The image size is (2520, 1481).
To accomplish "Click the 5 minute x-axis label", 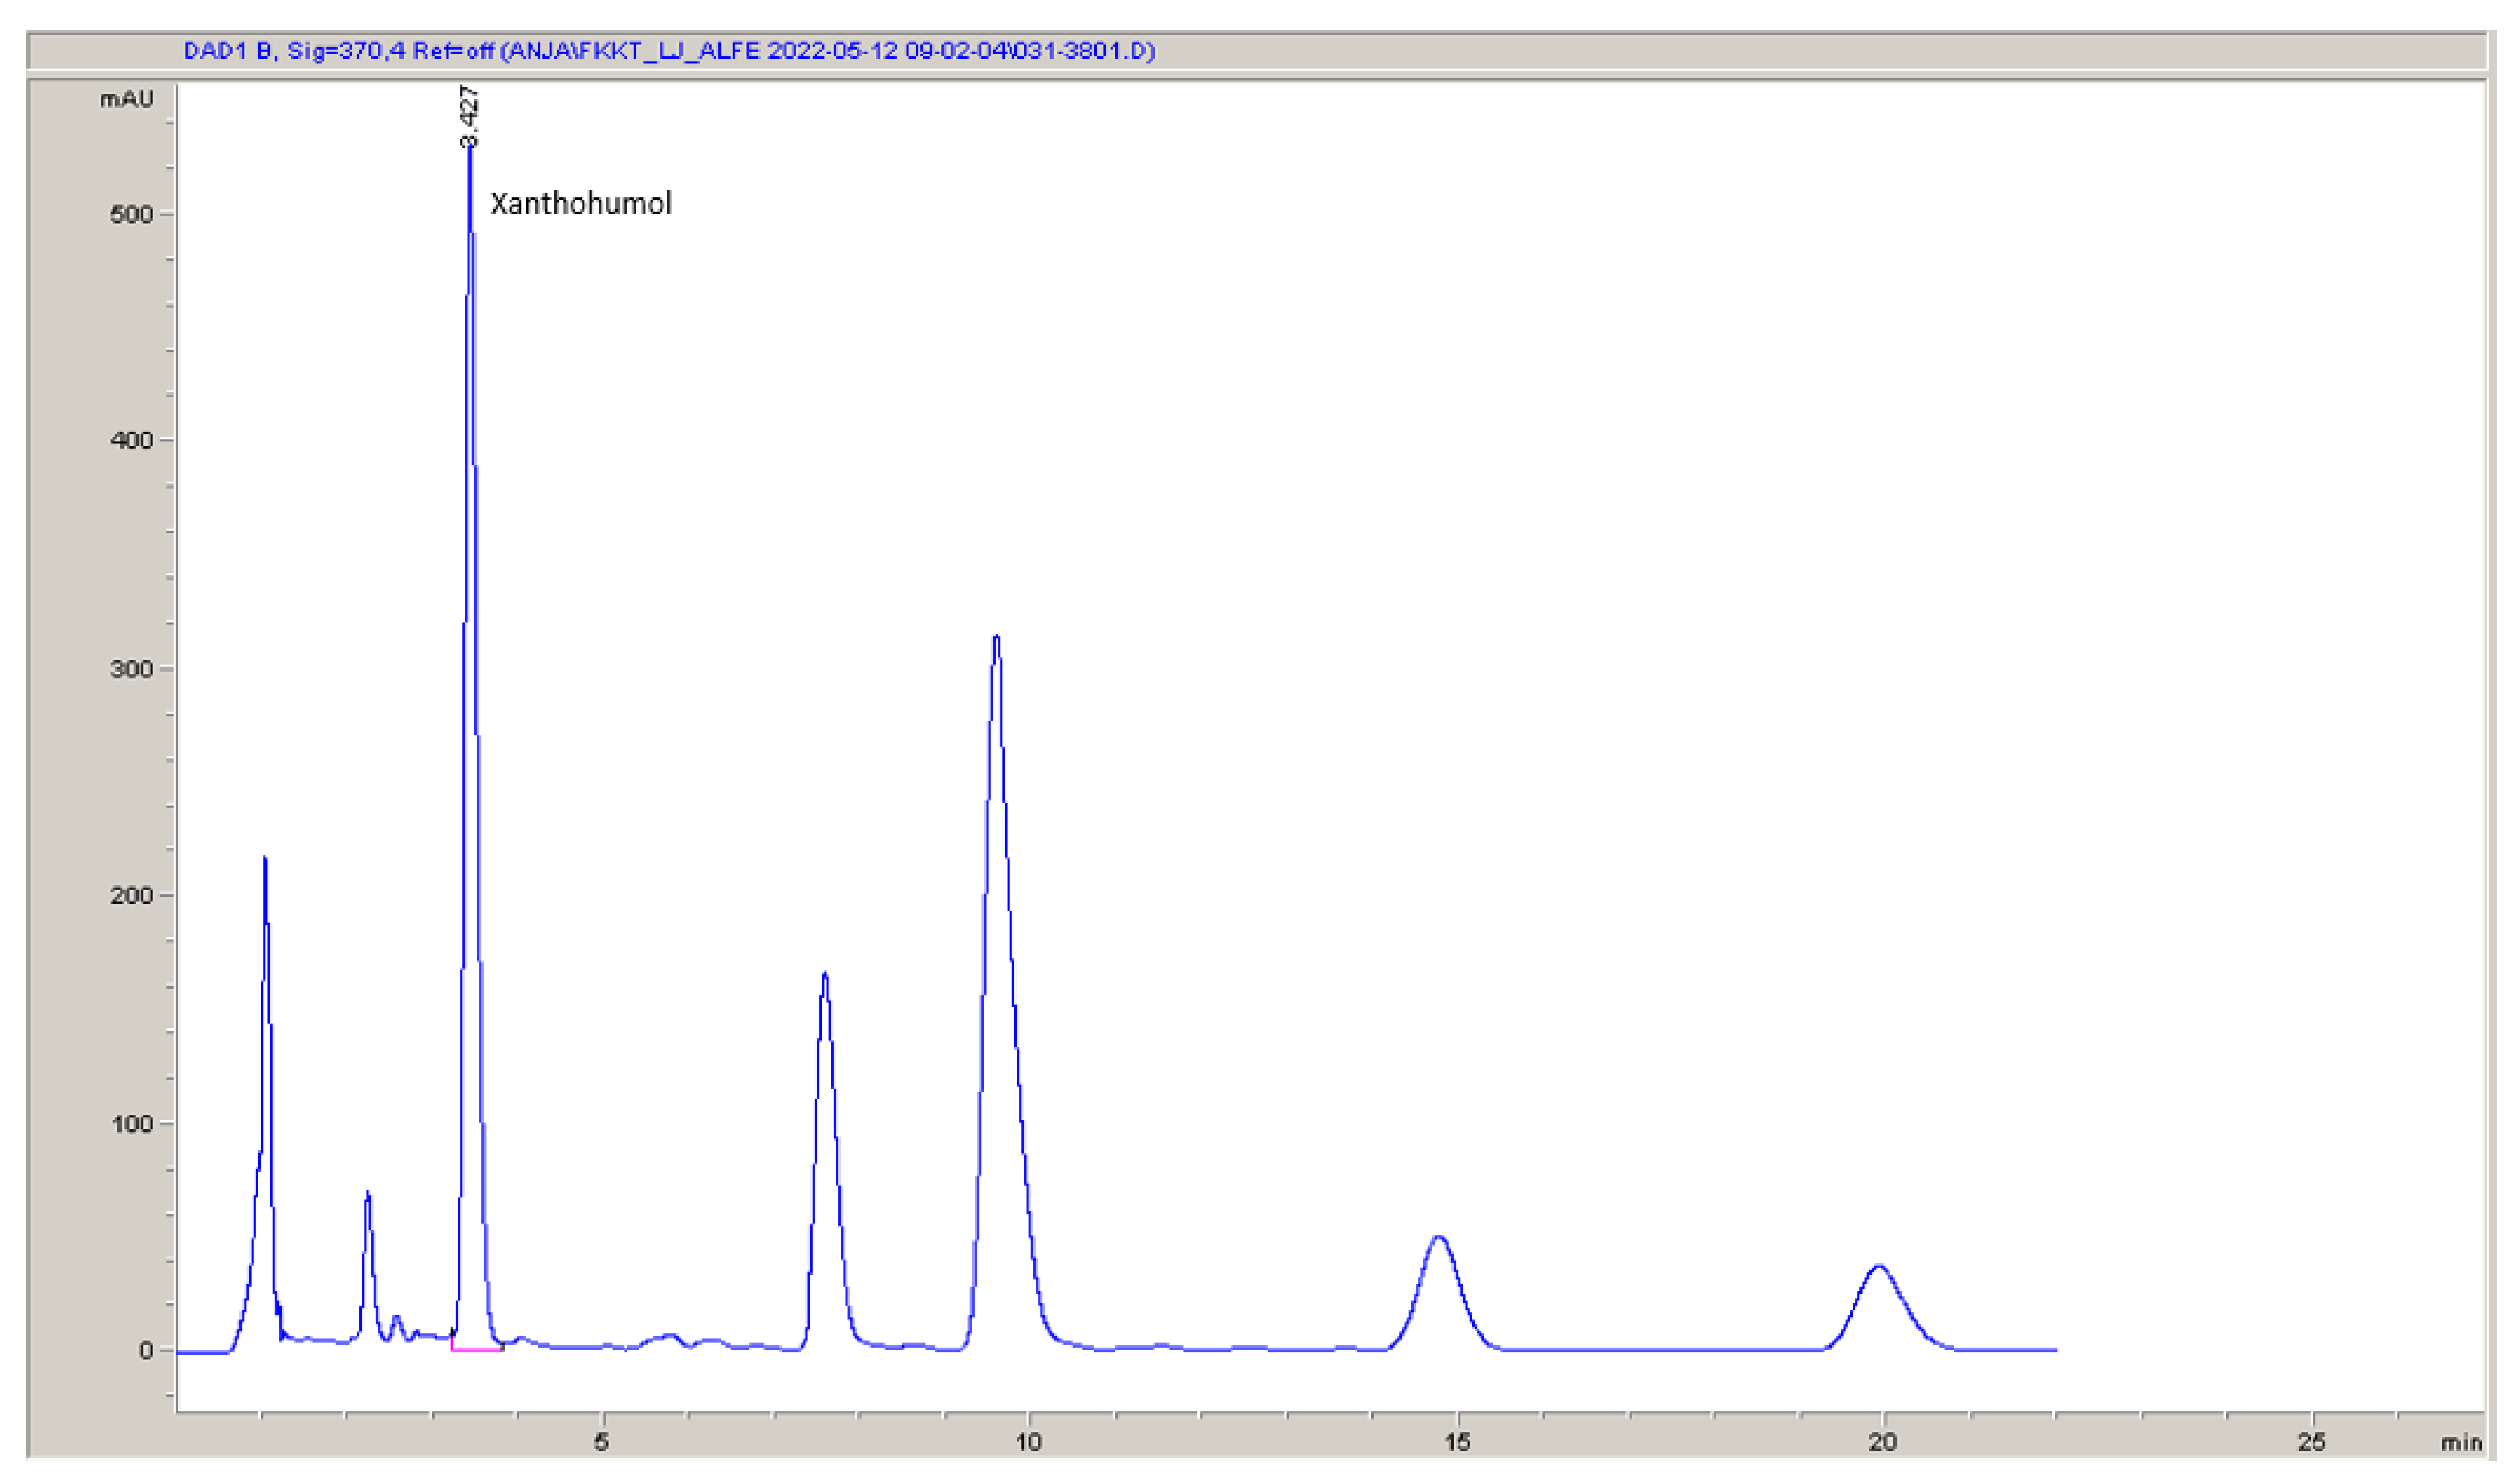I will coord(601,1442).
